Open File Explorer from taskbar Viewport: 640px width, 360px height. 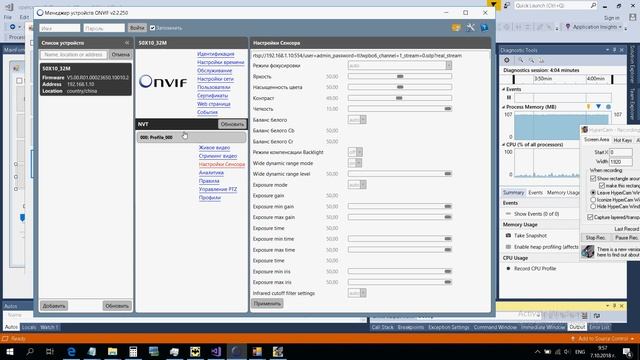coord(112,351)
